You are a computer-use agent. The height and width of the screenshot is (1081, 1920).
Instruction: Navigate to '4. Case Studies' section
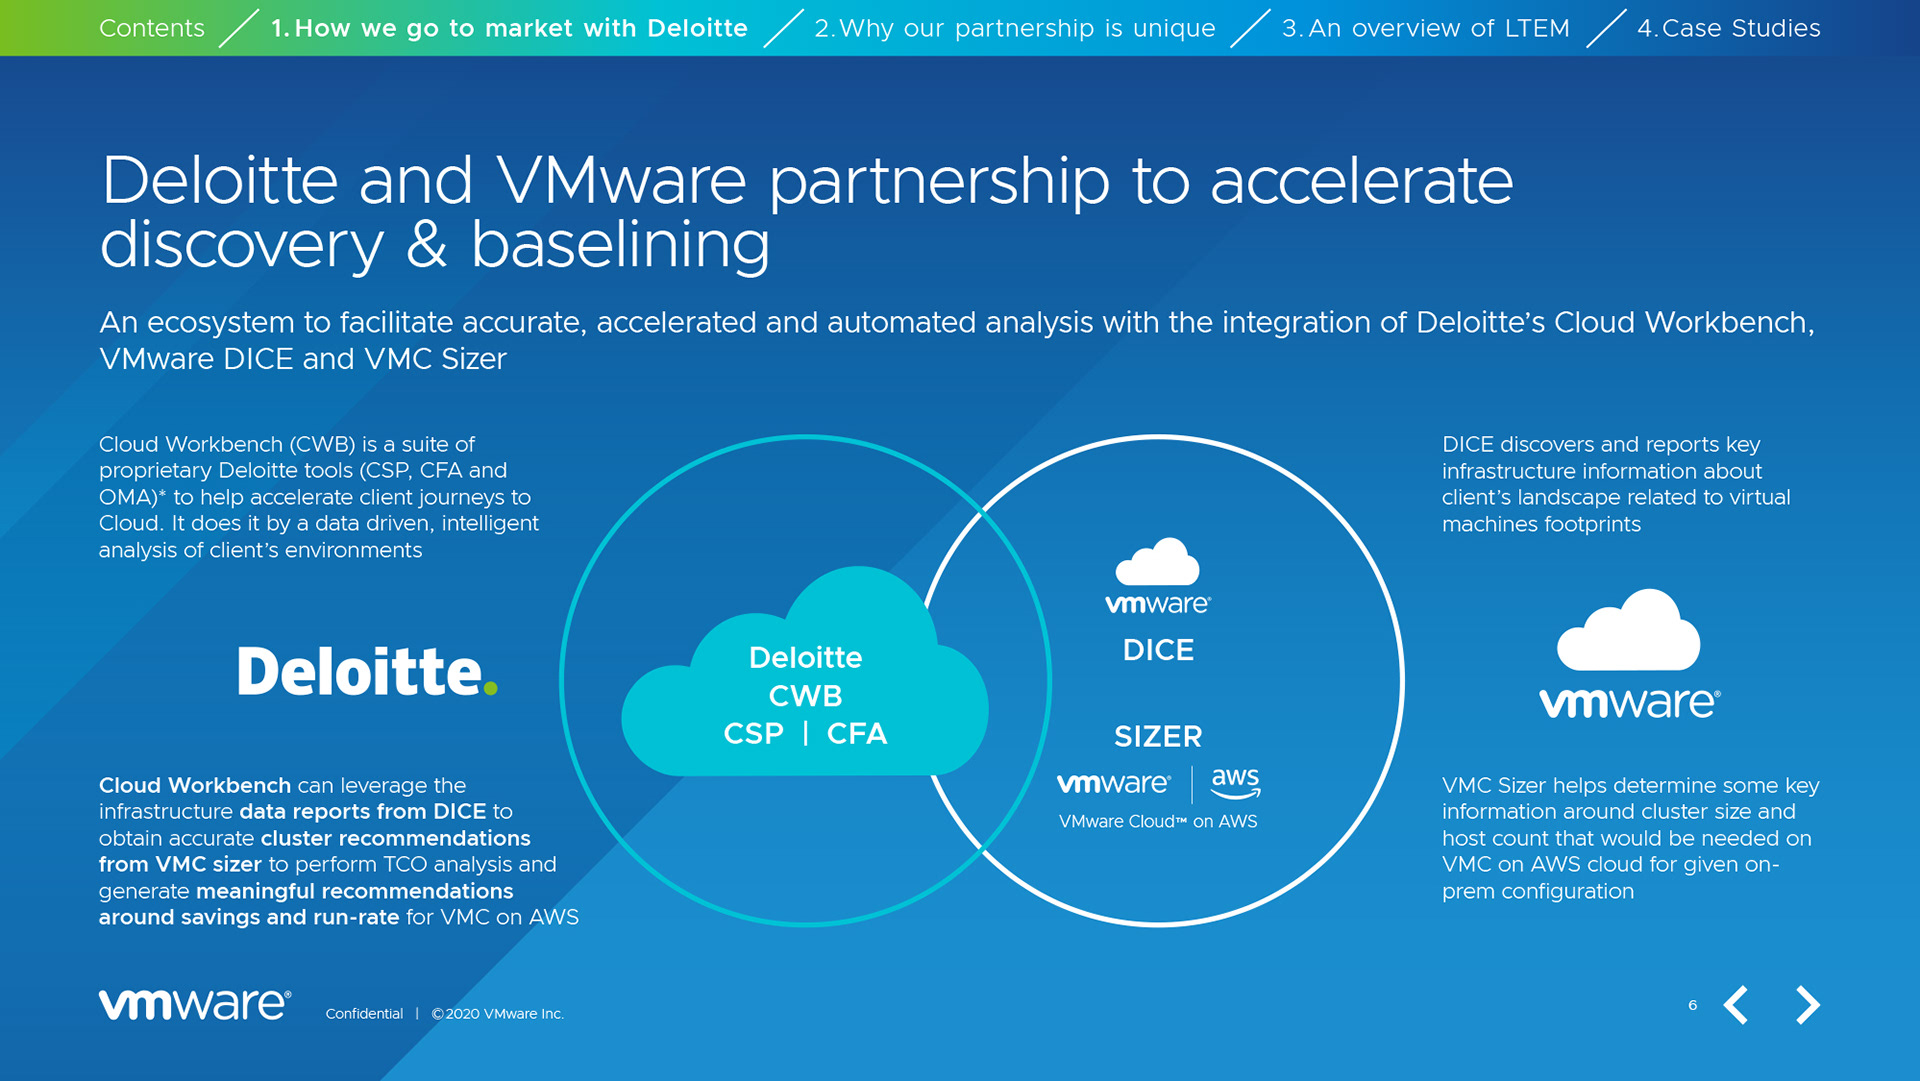click(x=1729, y=28)
